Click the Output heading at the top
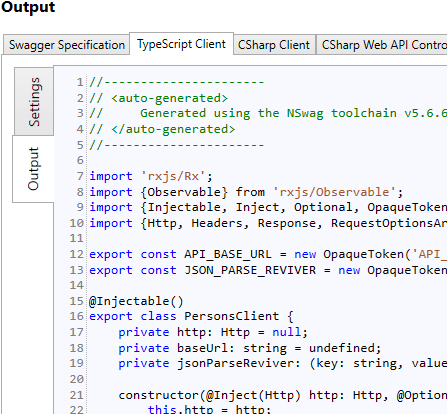The height and width of the screenshot is (414, 447). click(x=28, y=7)
